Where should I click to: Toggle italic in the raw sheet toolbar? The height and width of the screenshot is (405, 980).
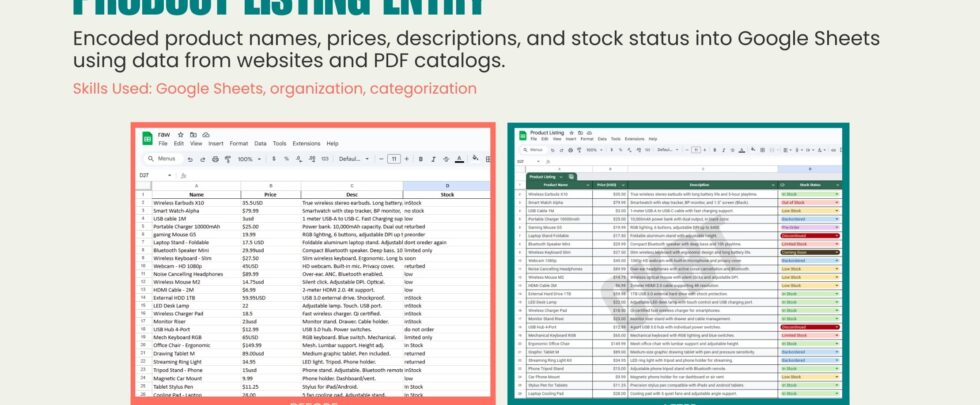pyautogui.click(x=433, y=159)
